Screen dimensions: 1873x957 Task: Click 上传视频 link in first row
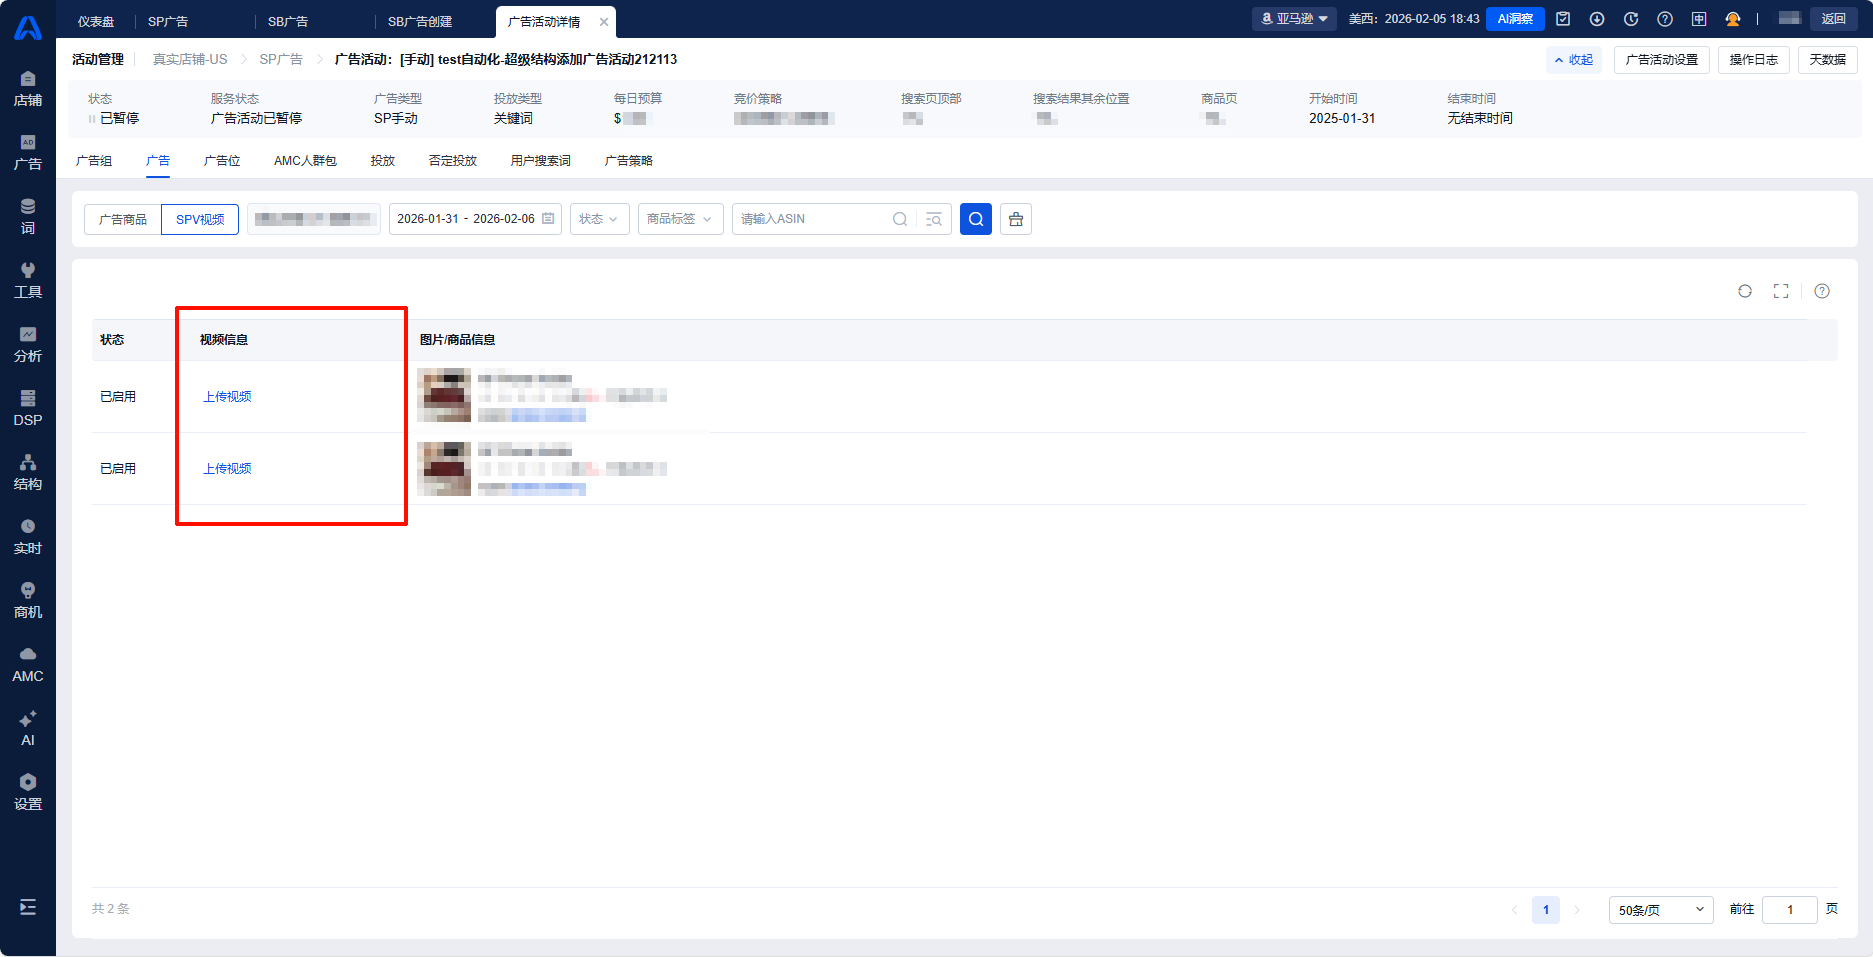point(227,397)
